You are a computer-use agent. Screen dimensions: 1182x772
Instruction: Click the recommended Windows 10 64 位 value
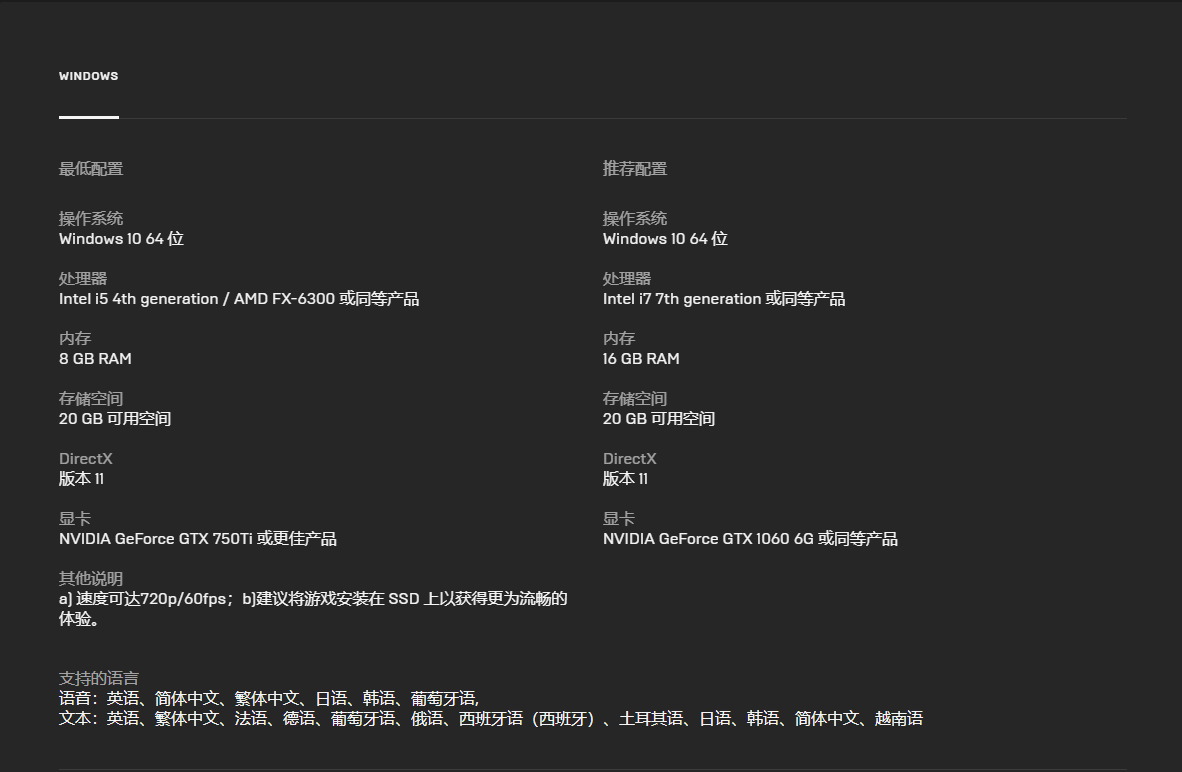click(x=665, y=239)
